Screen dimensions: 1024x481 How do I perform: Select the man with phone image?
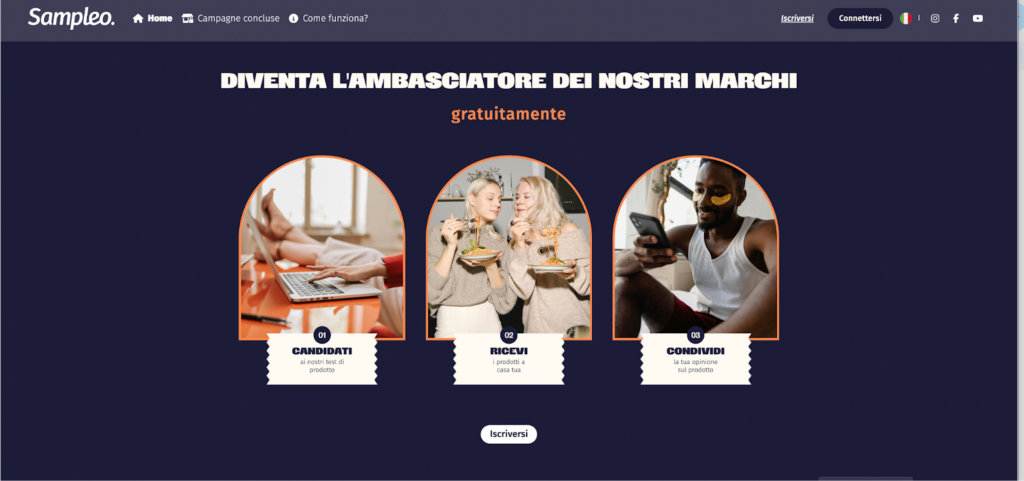pos(696,248)
